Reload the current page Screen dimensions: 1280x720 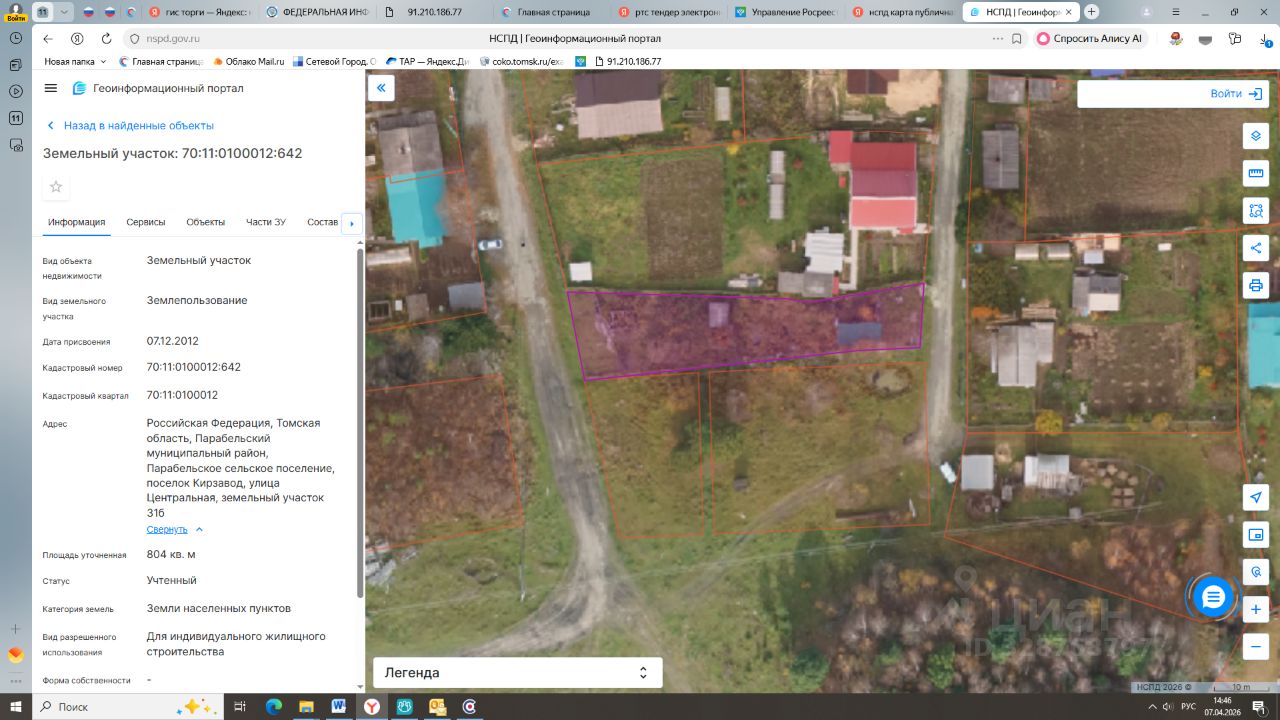point(106,38)
